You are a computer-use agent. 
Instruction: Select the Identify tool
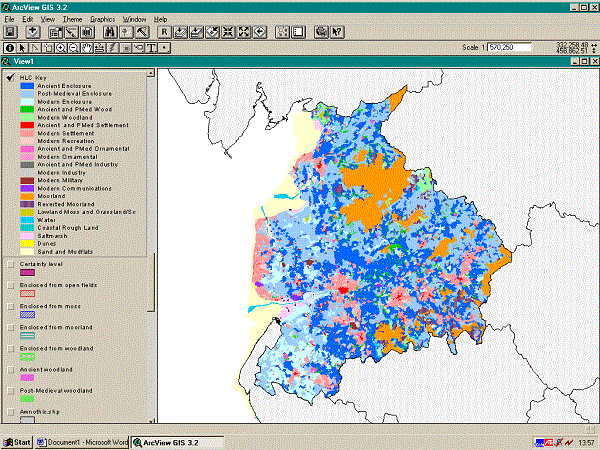click(10, 48)
